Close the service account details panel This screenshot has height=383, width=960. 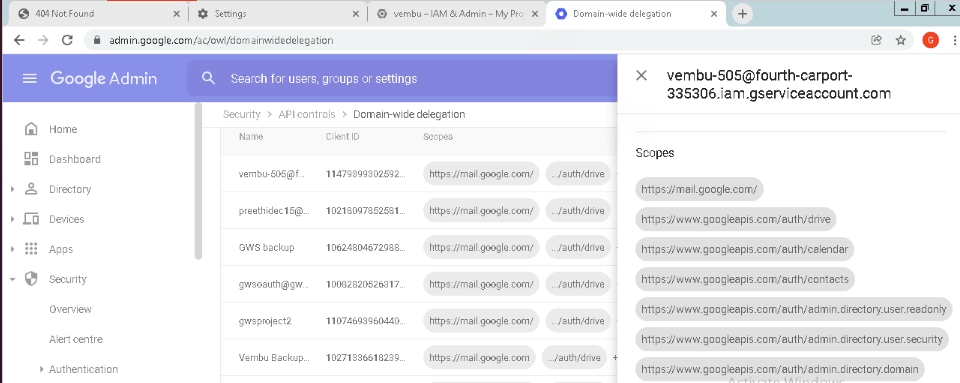641,75
